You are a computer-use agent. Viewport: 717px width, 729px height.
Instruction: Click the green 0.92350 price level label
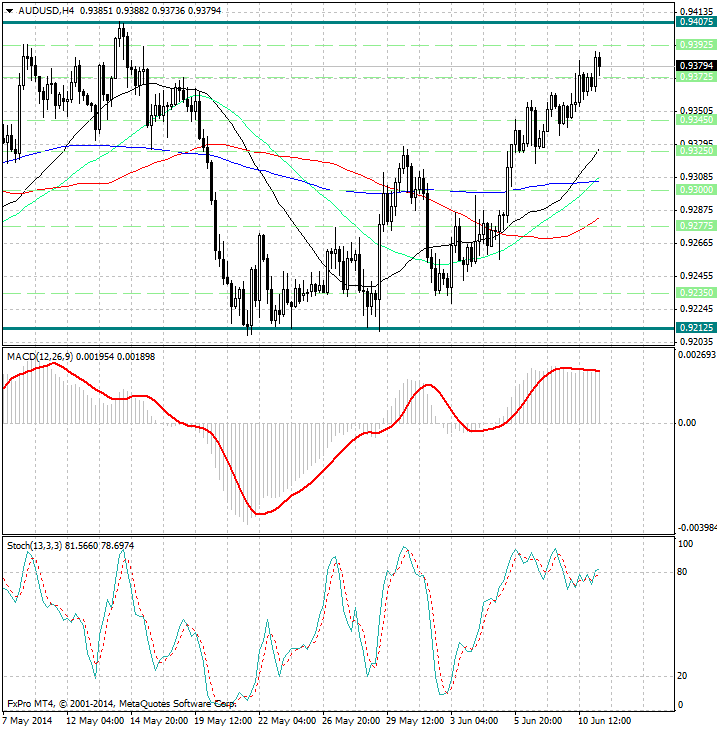pyautogui.click(x=694, y=292)
